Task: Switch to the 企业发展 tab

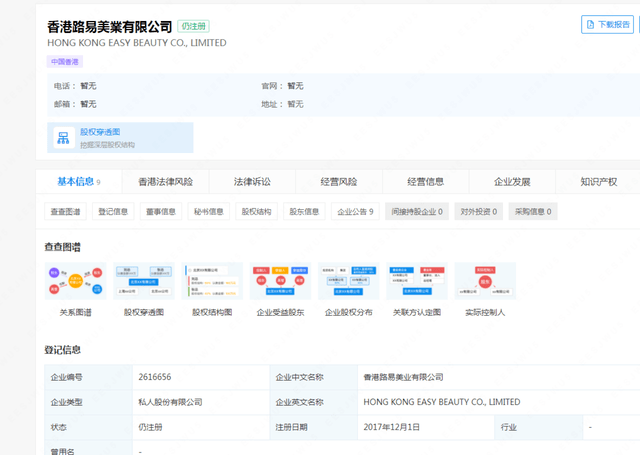Action: (x=512, y=182)
